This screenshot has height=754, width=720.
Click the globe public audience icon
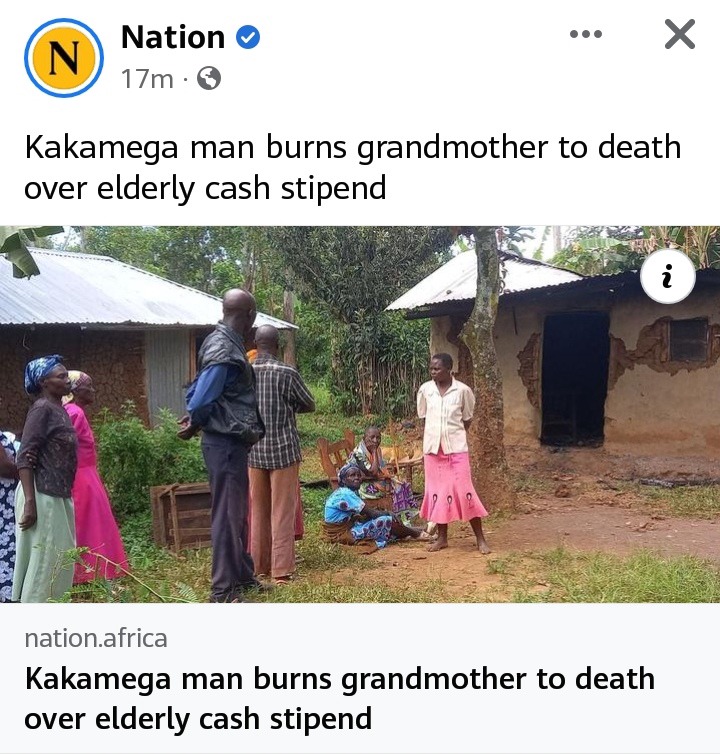tap(209, 78)
